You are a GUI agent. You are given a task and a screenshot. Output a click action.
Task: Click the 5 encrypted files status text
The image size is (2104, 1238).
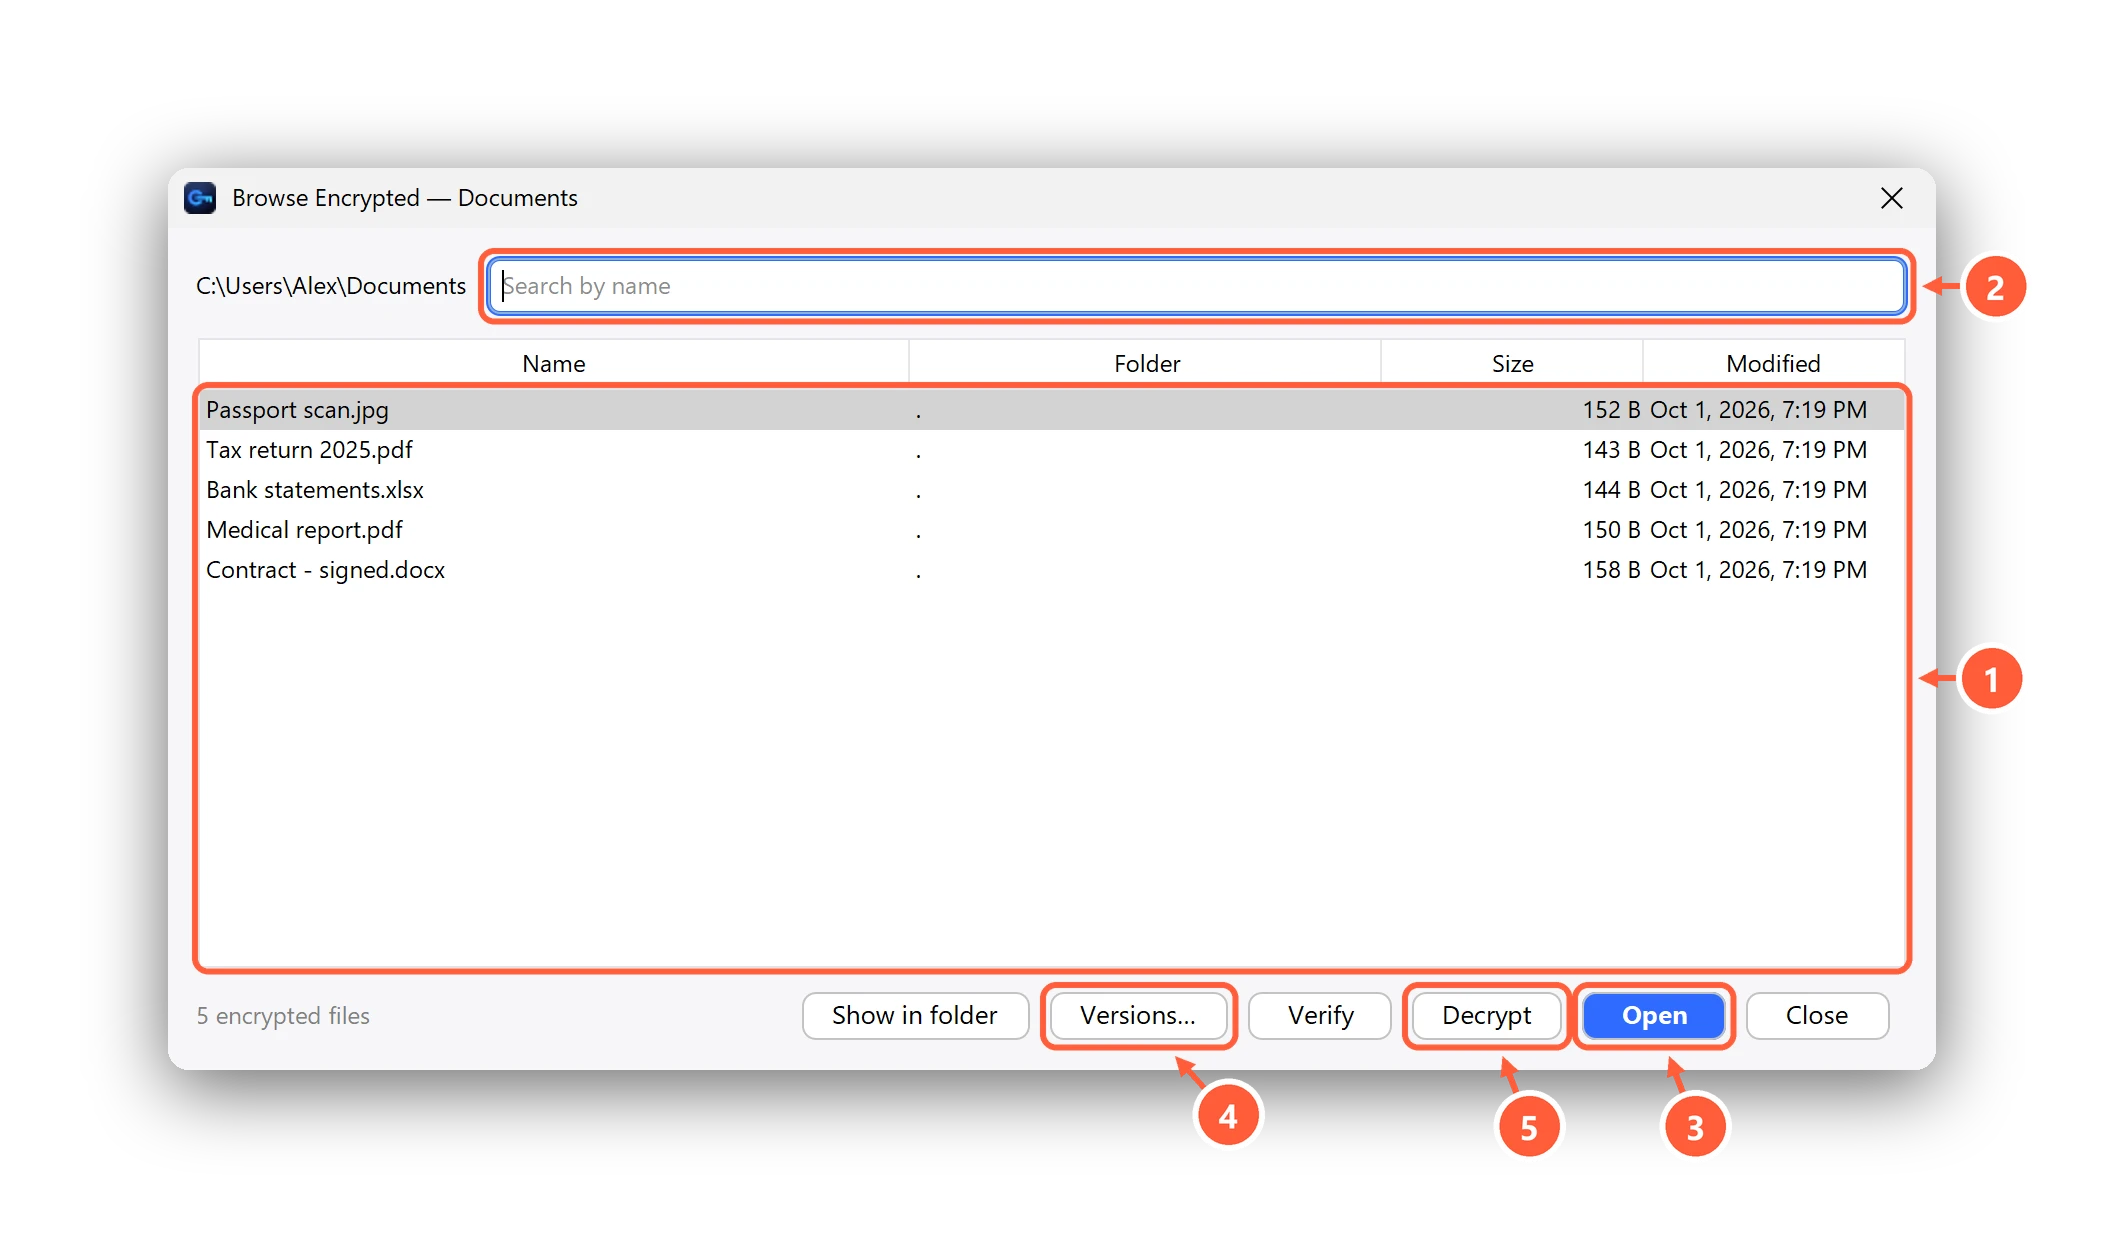[283, 1016]
